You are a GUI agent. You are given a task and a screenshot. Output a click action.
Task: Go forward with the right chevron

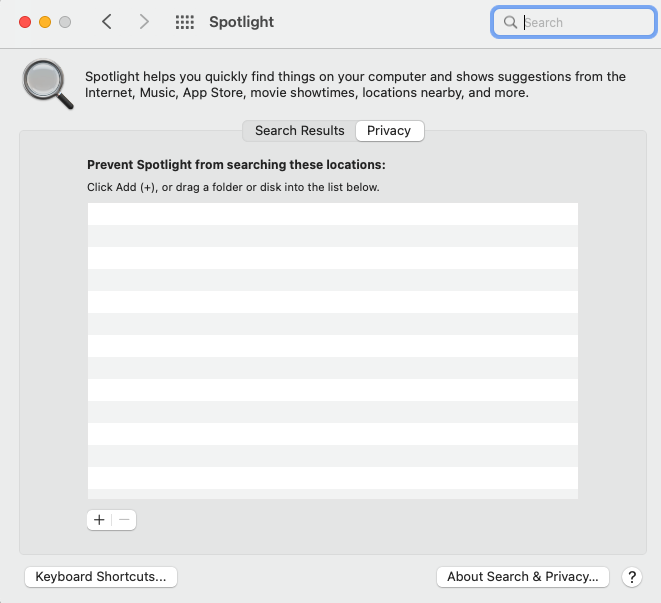pyautogui.click(x=144, y=22)
